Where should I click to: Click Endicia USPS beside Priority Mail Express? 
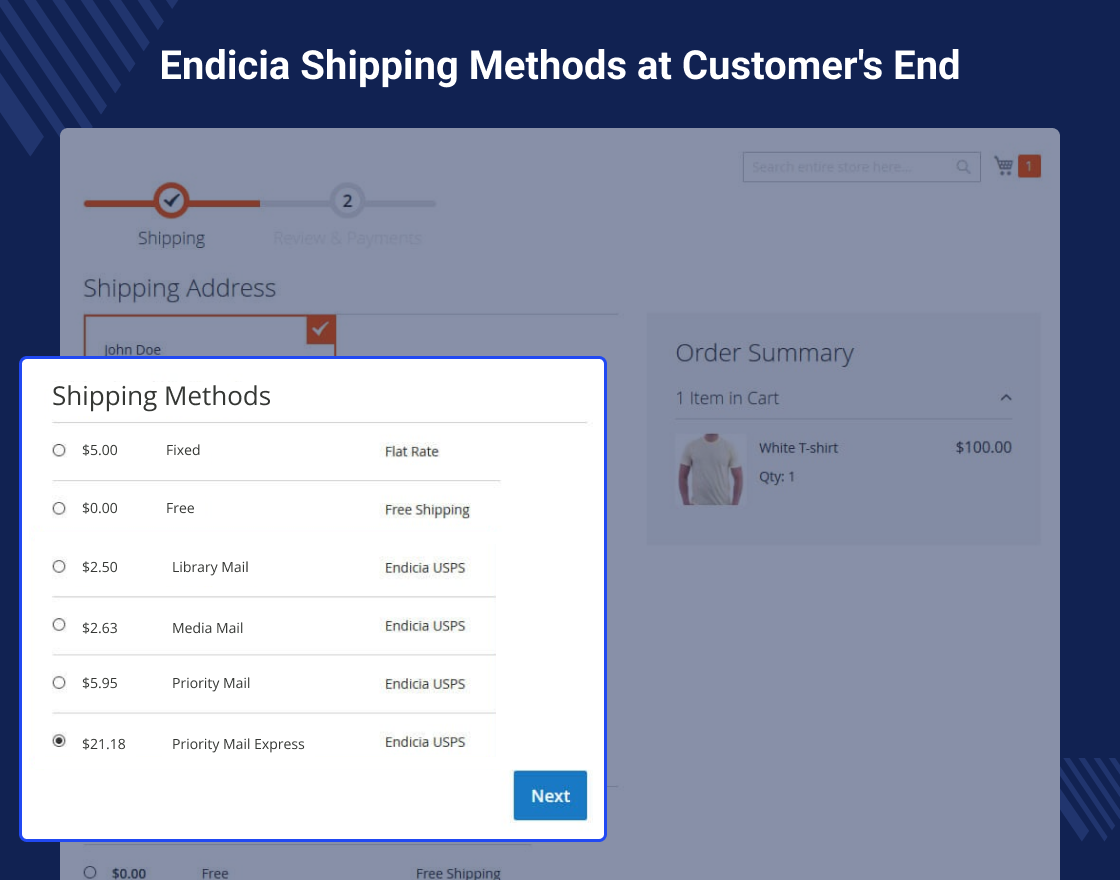point(425,742)
